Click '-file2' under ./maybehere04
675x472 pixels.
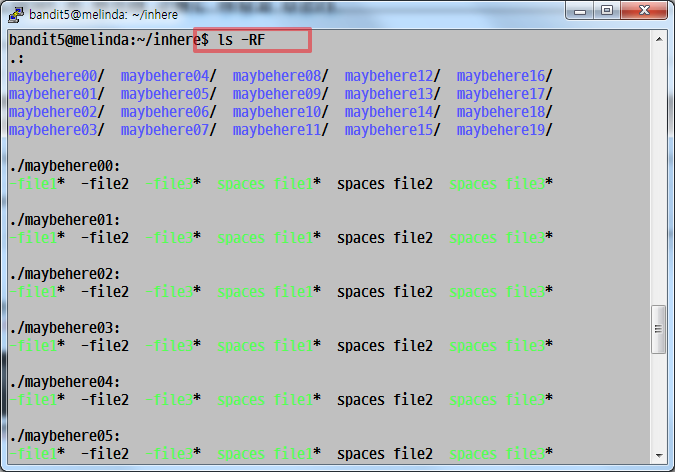pyautogui.click(x=105, y=400)
